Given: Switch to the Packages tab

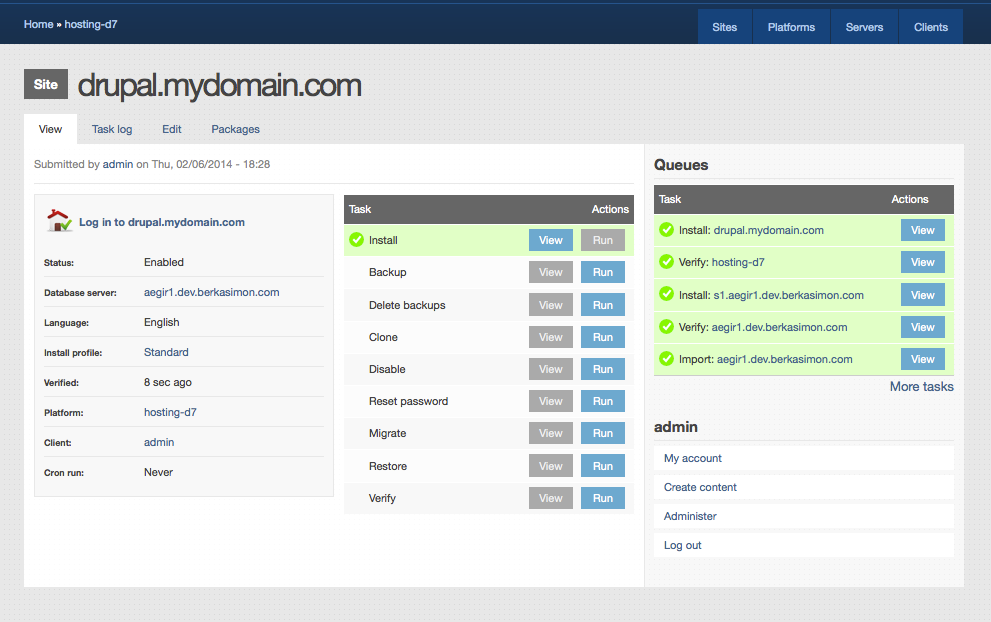Looking at the screenshot, I should (x=235, y=129).
